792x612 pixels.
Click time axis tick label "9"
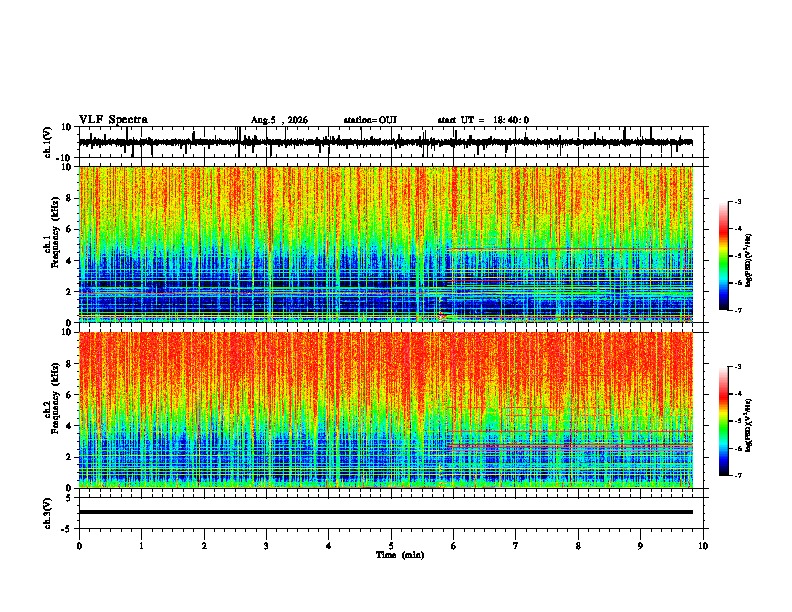click(x=640, y=546)
